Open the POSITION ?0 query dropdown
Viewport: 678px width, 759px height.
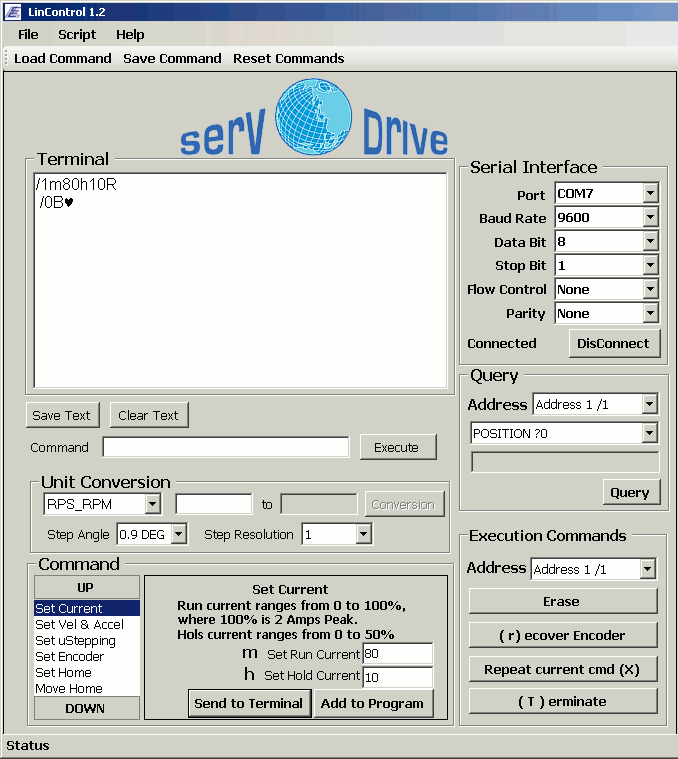tap(649, 433)
